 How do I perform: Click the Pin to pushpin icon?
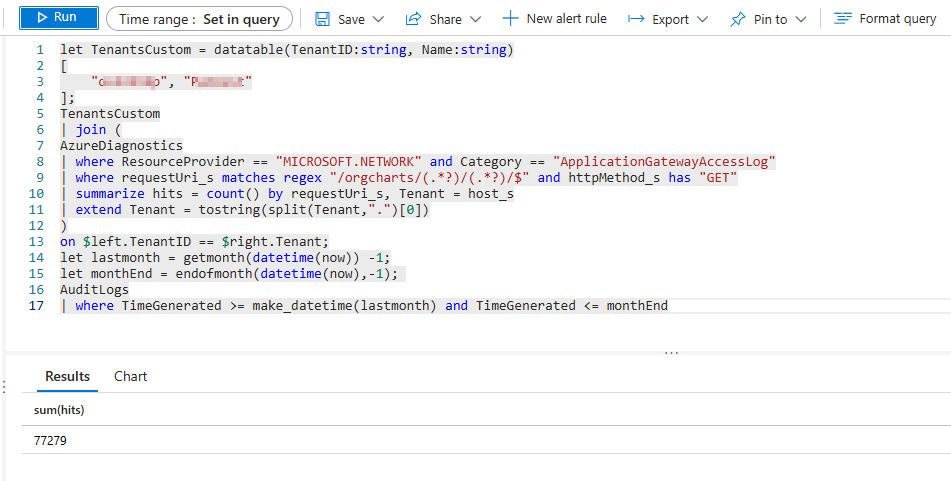point(737,19)
